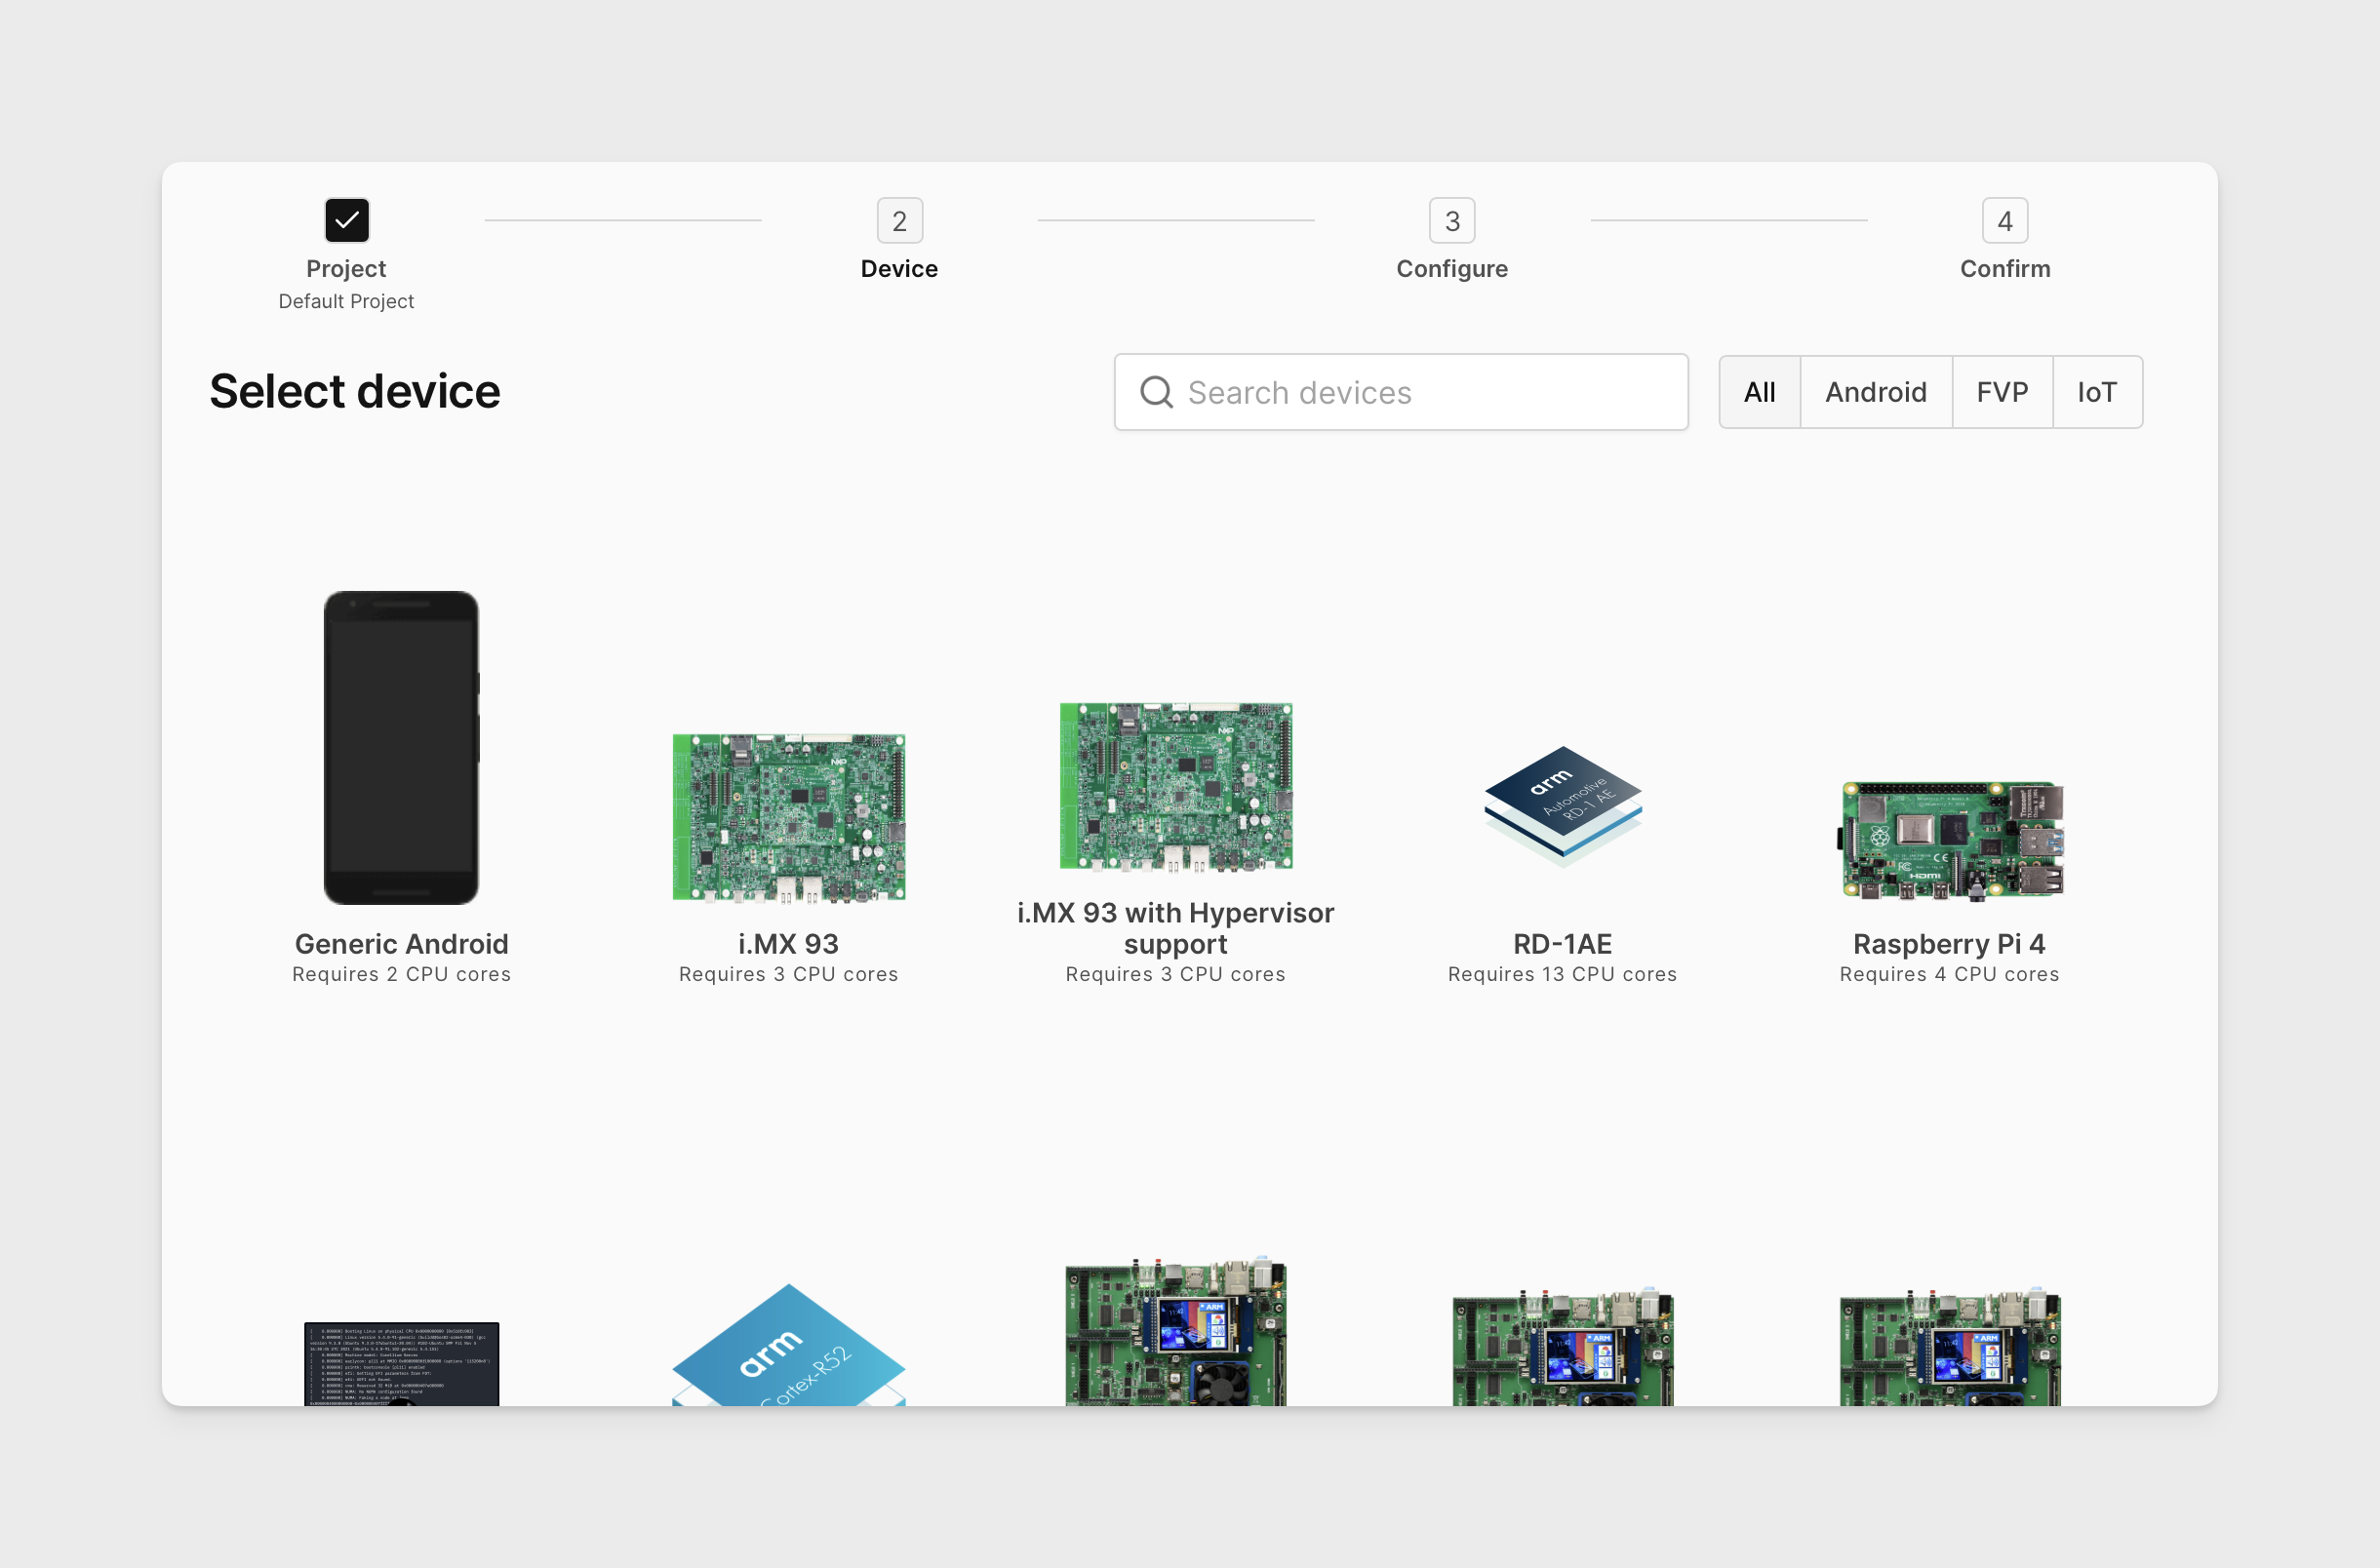Click the completed Project step checkmark

[x=347, y=220]
